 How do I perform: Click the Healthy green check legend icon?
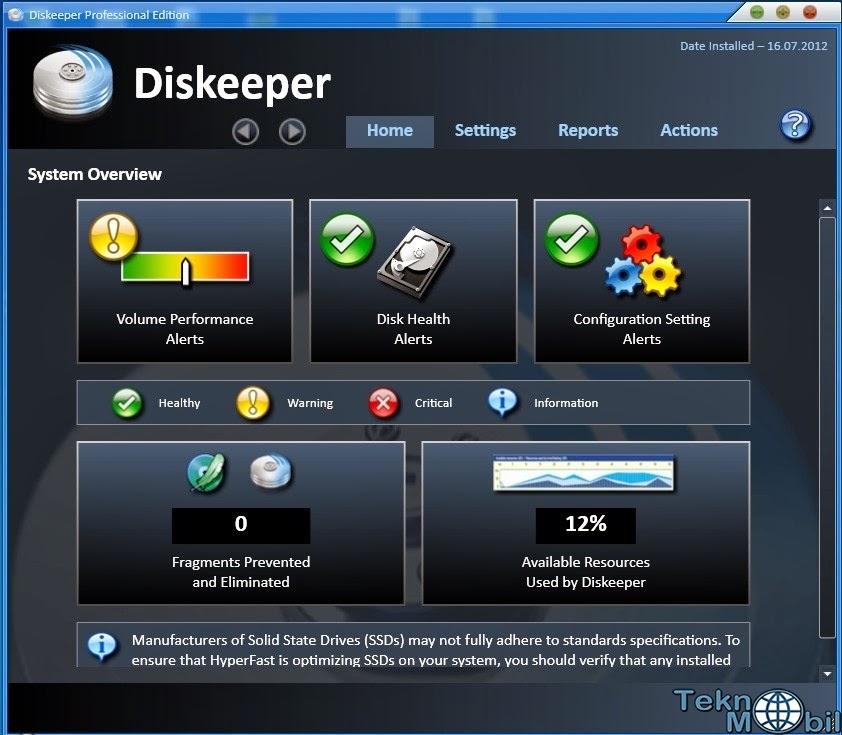[x=127, y=403]
